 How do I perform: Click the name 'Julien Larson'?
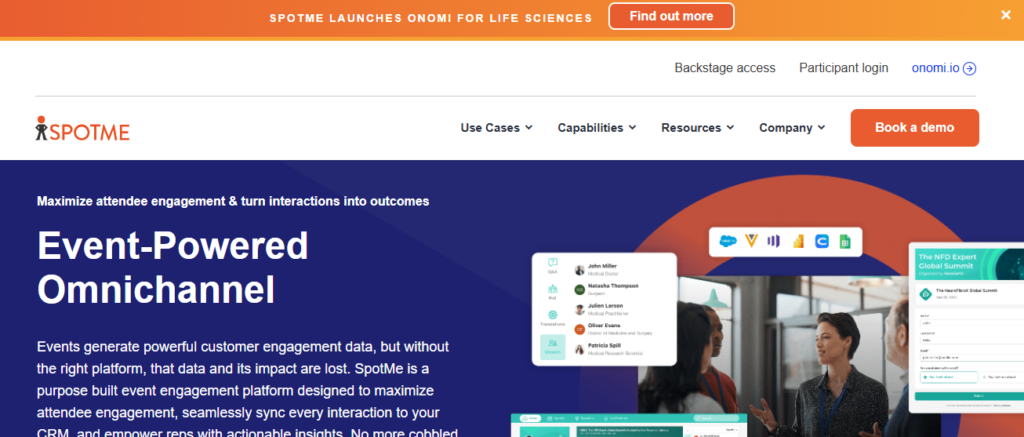click(x=605, y=305)
